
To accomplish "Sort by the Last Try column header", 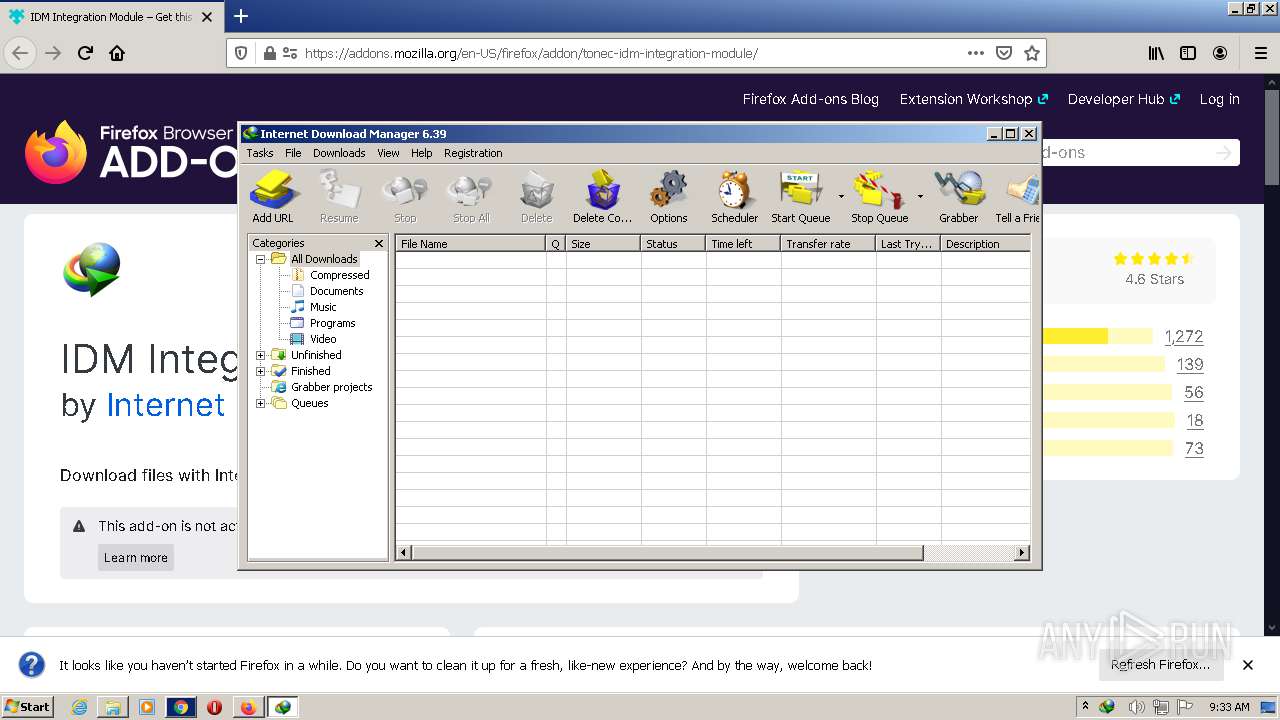I will pyautogui.click(x=909, y=244).
